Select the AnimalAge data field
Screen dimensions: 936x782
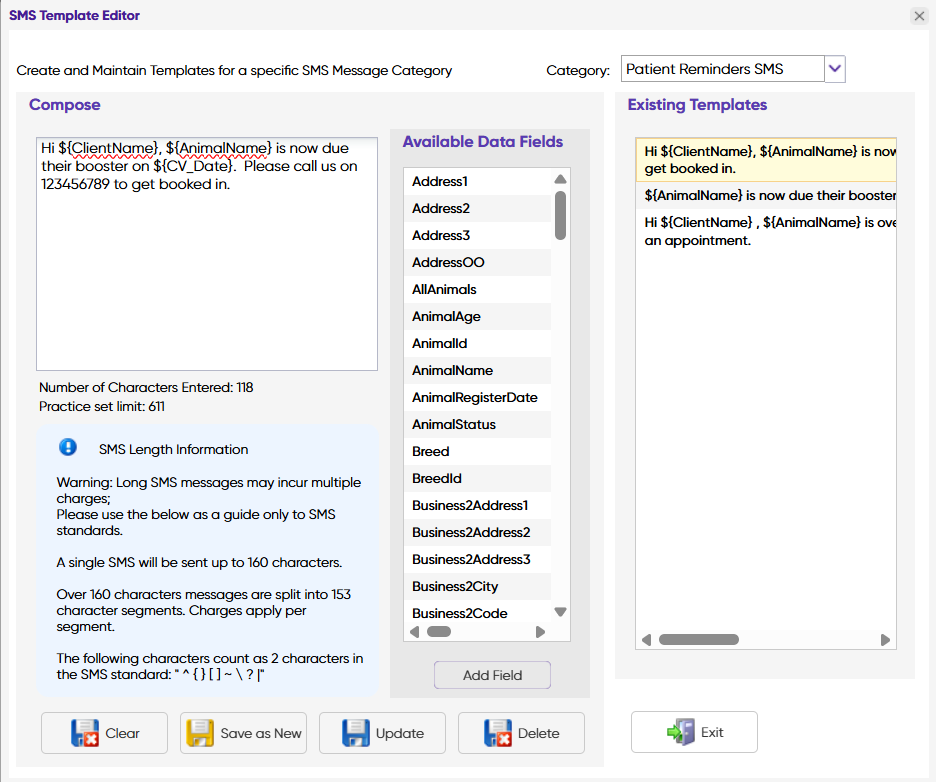point(478,316)
